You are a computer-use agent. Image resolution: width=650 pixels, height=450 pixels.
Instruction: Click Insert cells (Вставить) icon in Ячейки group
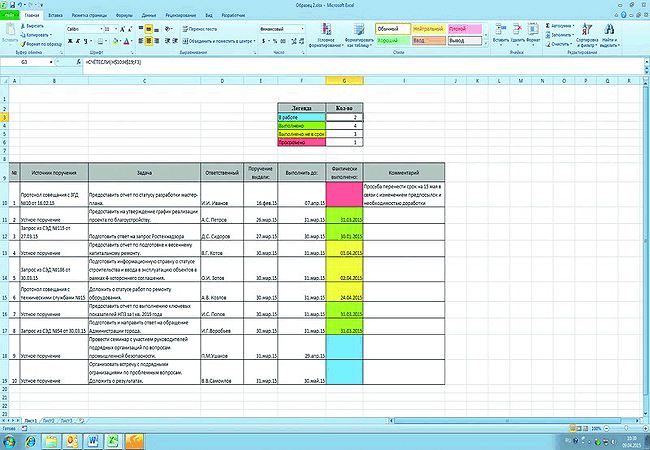pos(500,29)
